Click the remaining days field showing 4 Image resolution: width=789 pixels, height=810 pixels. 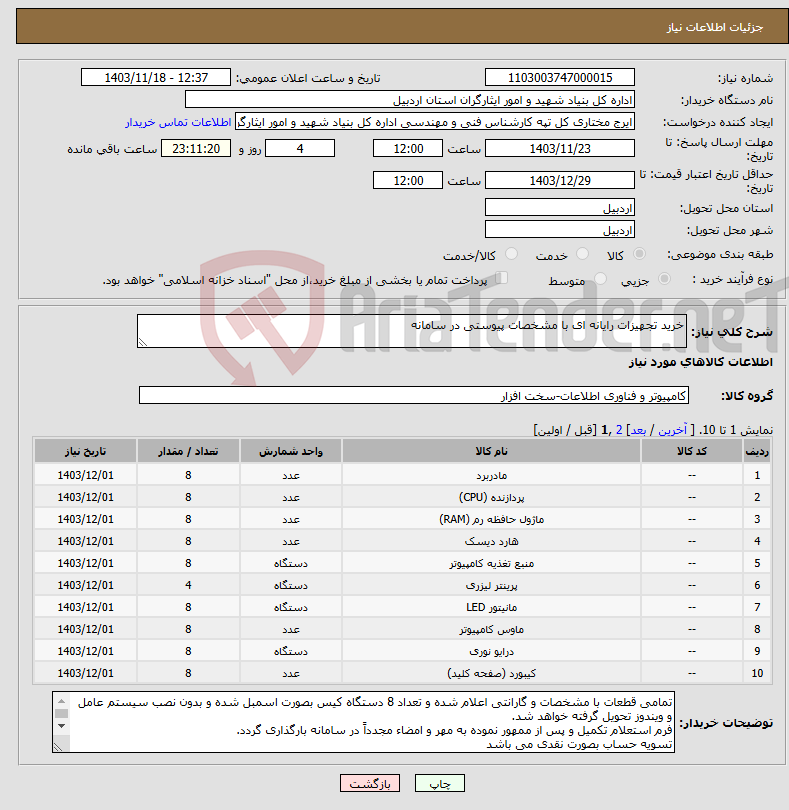tap(300, 149)
